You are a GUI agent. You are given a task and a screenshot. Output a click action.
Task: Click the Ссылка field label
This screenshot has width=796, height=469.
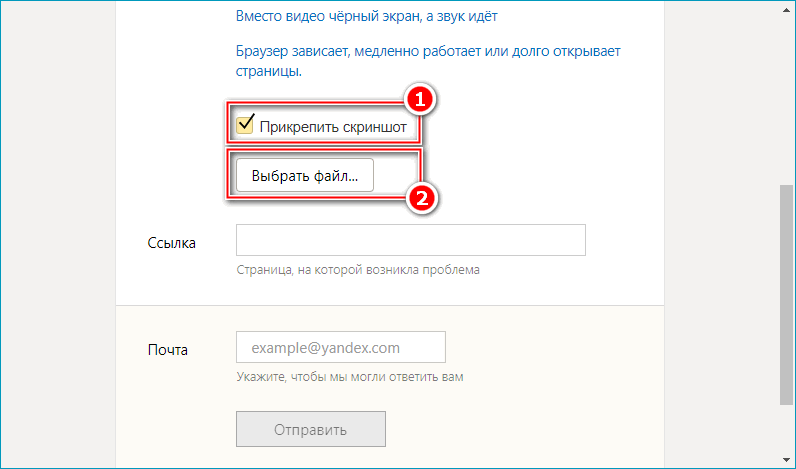pos(171,242)
